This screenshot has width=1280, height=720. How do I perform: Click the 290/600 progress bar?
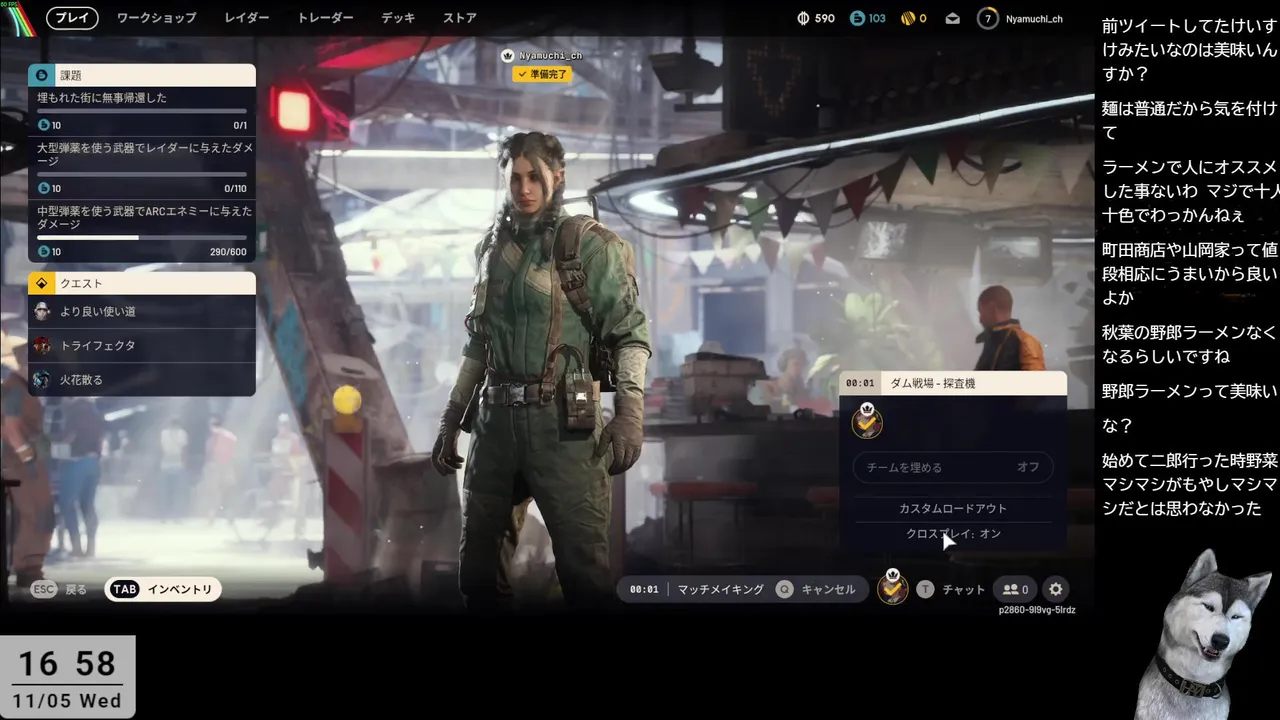click(x=142, y=238)
